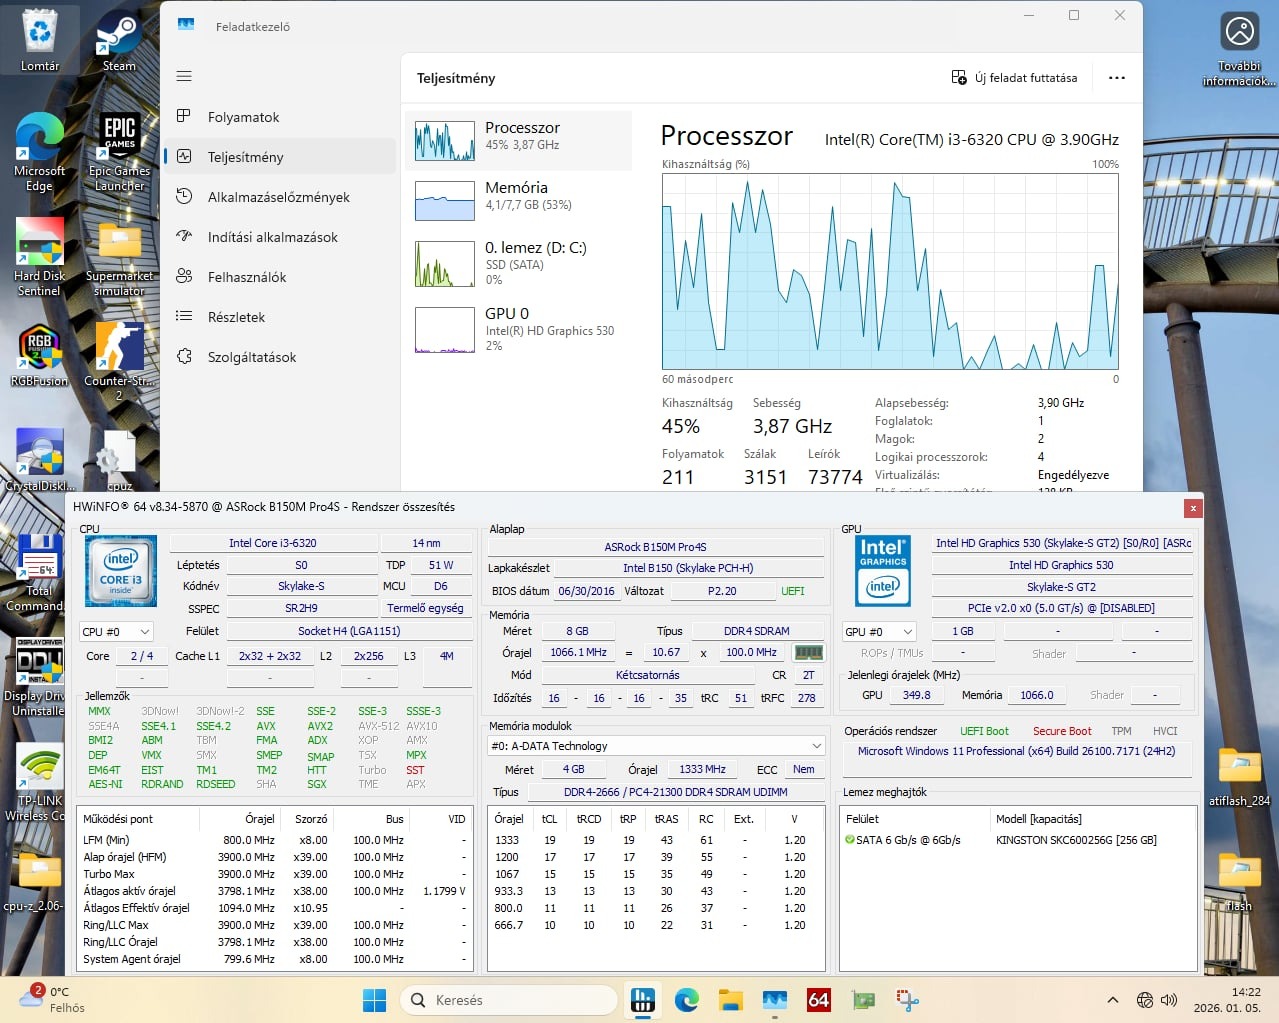Show hidden system tray icons chevron
The image size is (1279, 1023).
click(1112, 1000)
